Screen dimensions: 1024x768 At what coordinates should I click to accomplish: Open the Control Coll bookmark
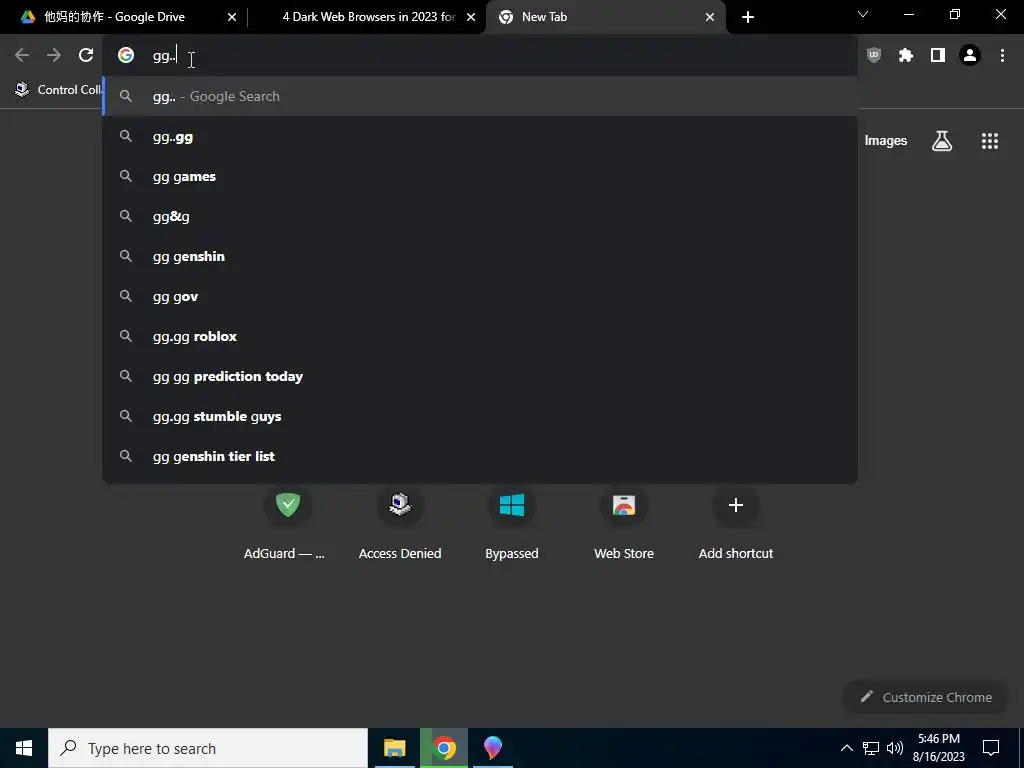point(57,89)
